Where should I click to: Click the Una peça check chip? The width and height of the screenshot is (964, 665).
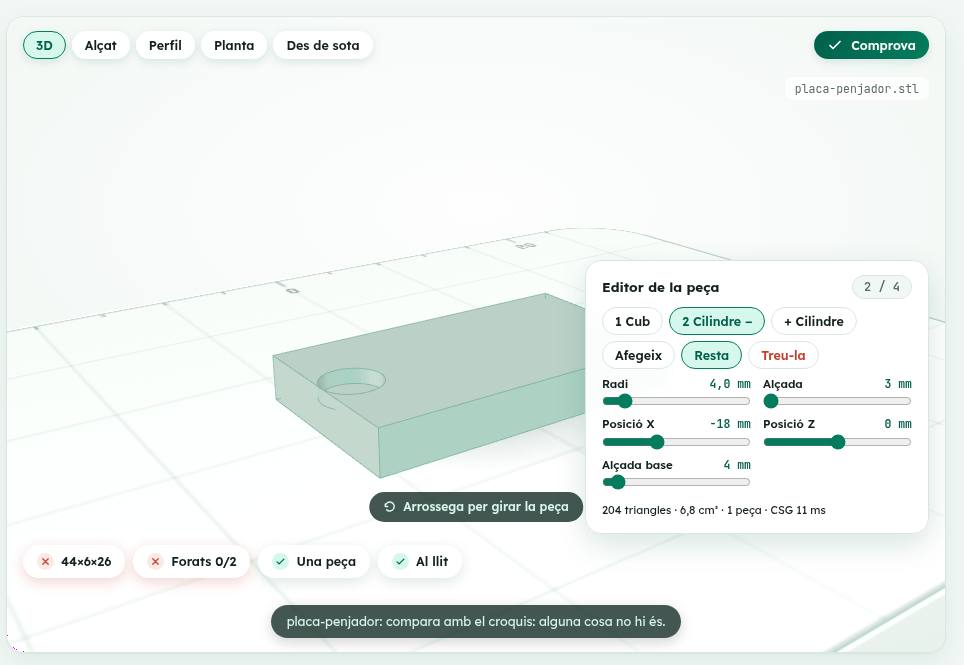(314, 561)
